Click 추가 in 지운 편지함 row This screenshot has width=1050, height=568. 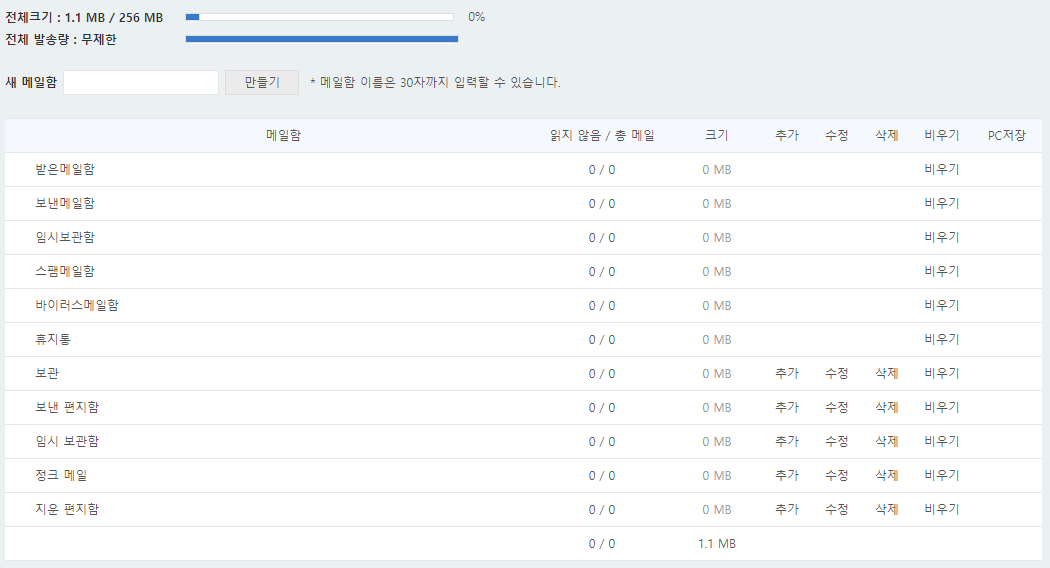787,509
